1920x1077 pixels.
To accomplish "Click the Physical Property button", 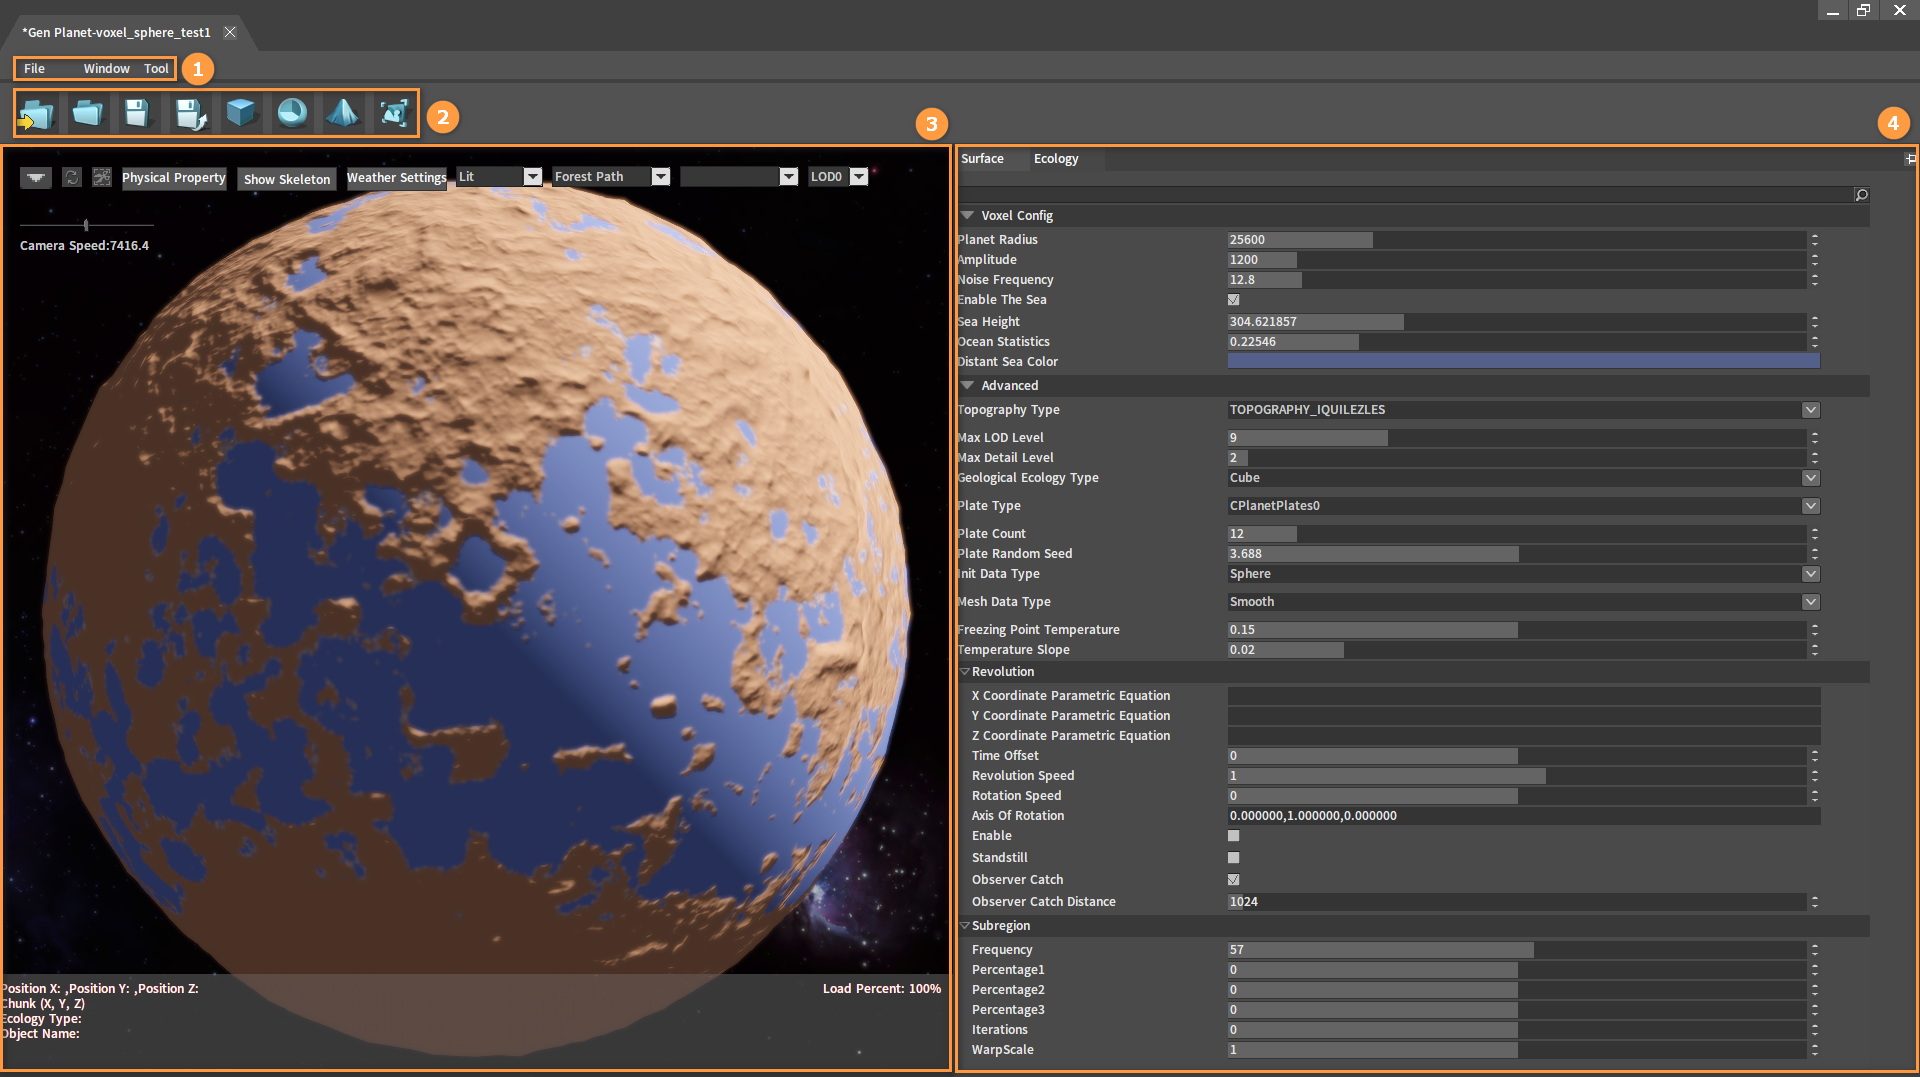I will point(174,178).
